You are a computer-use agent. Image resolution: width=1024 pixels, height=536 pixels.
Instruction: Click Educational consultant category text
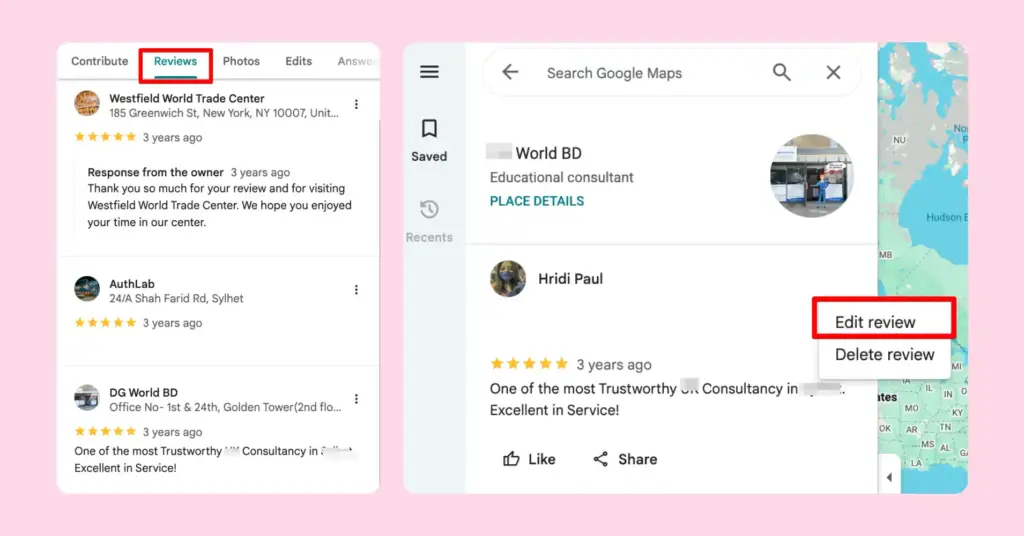coord(562,178)
